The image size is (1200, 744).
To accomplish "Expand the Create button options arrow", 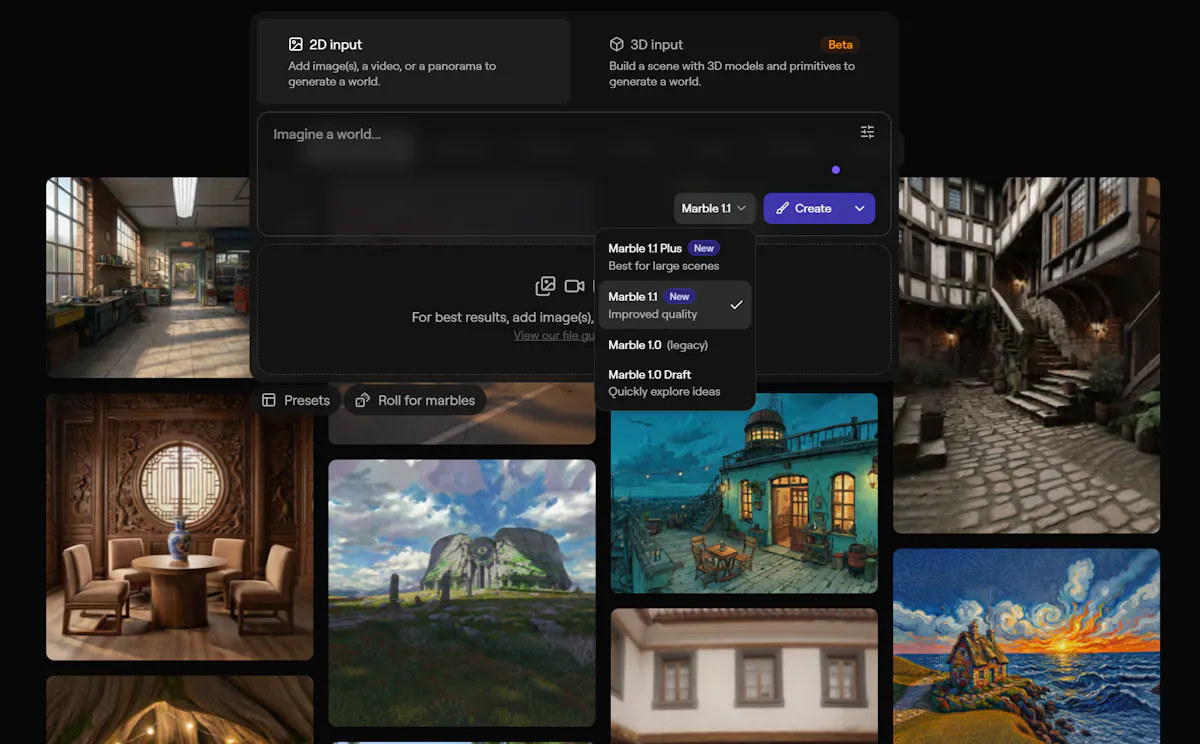I will (x=860, y=208).
